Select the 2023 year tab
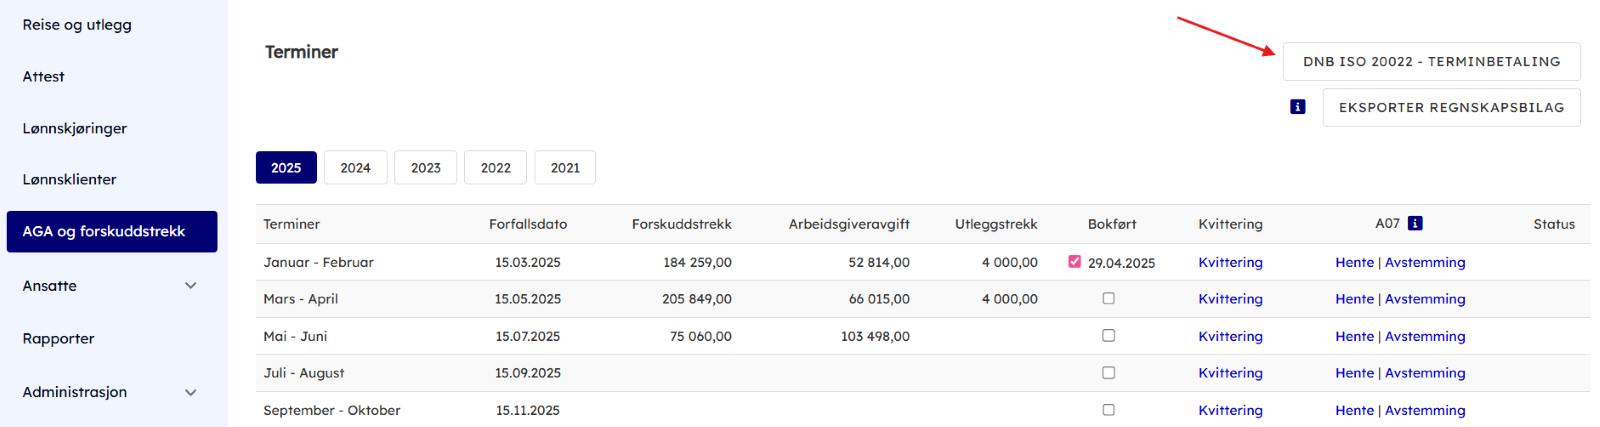The image size is (1600, 427). [425, 168]
